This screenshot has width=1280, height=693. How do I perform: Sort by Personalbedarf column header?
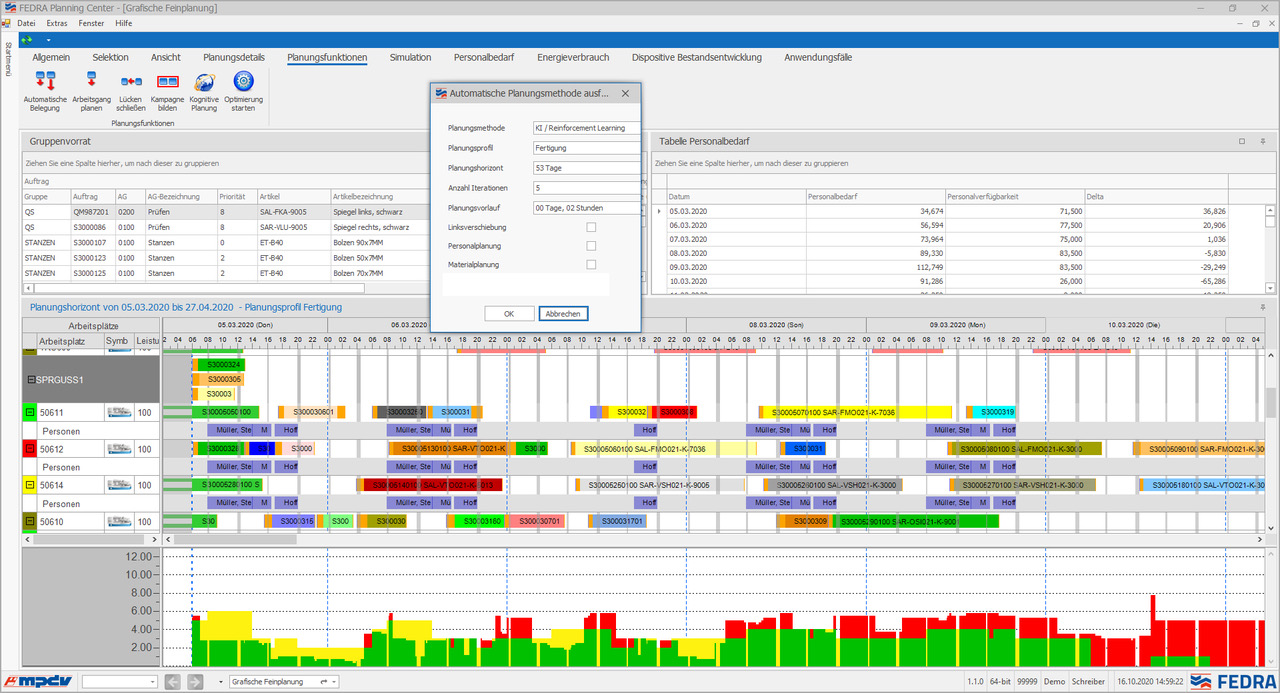coord(875,197)
